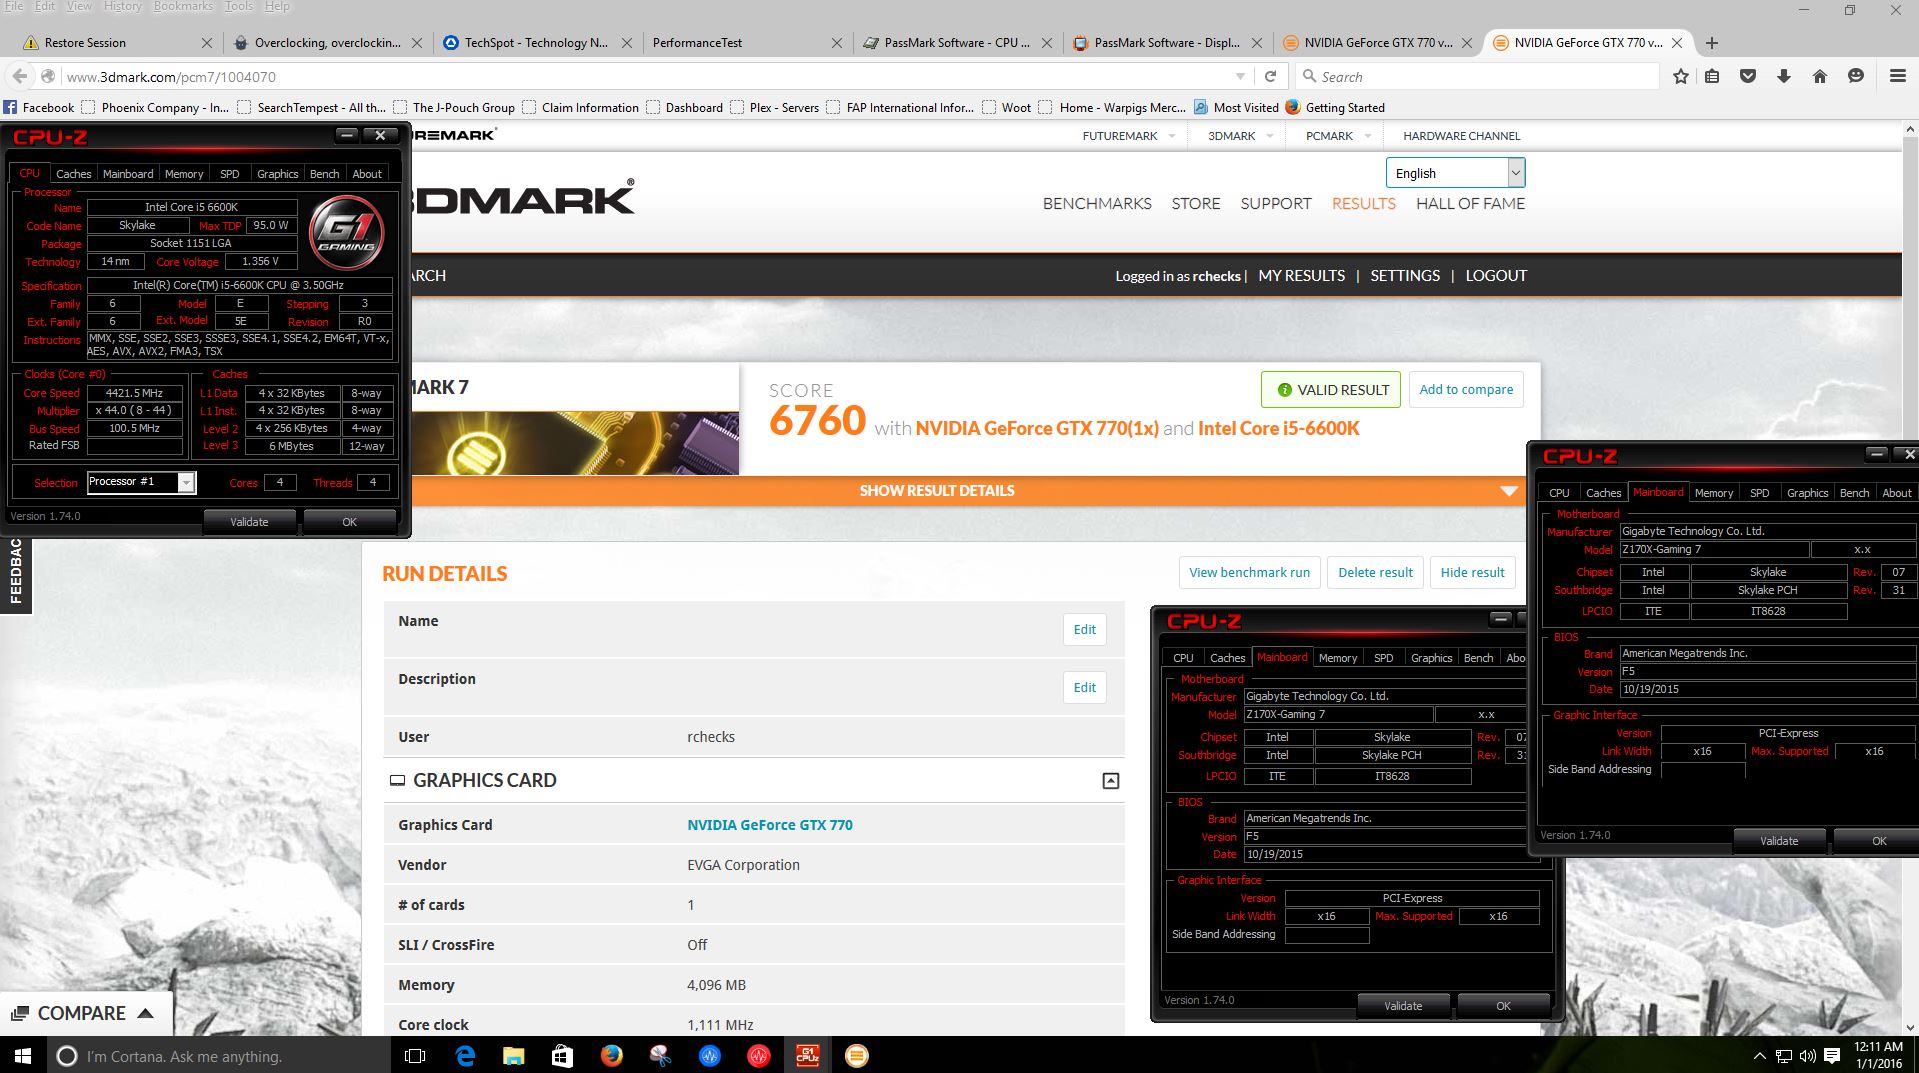The image size is (1919, 1073).
Task: Open the RESULTS navigation item
Action: click(1363, 203)
